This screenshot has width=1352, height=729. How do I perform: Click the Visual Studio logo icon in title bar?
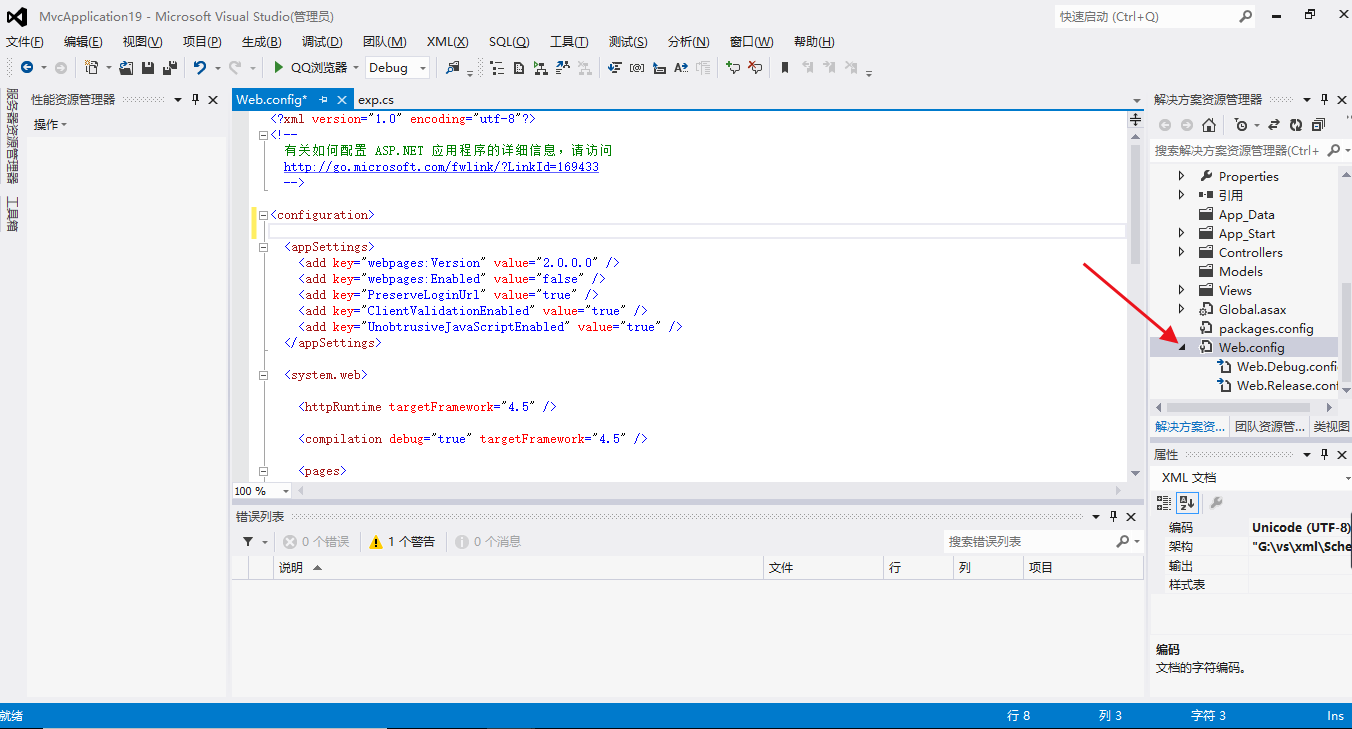16,16
